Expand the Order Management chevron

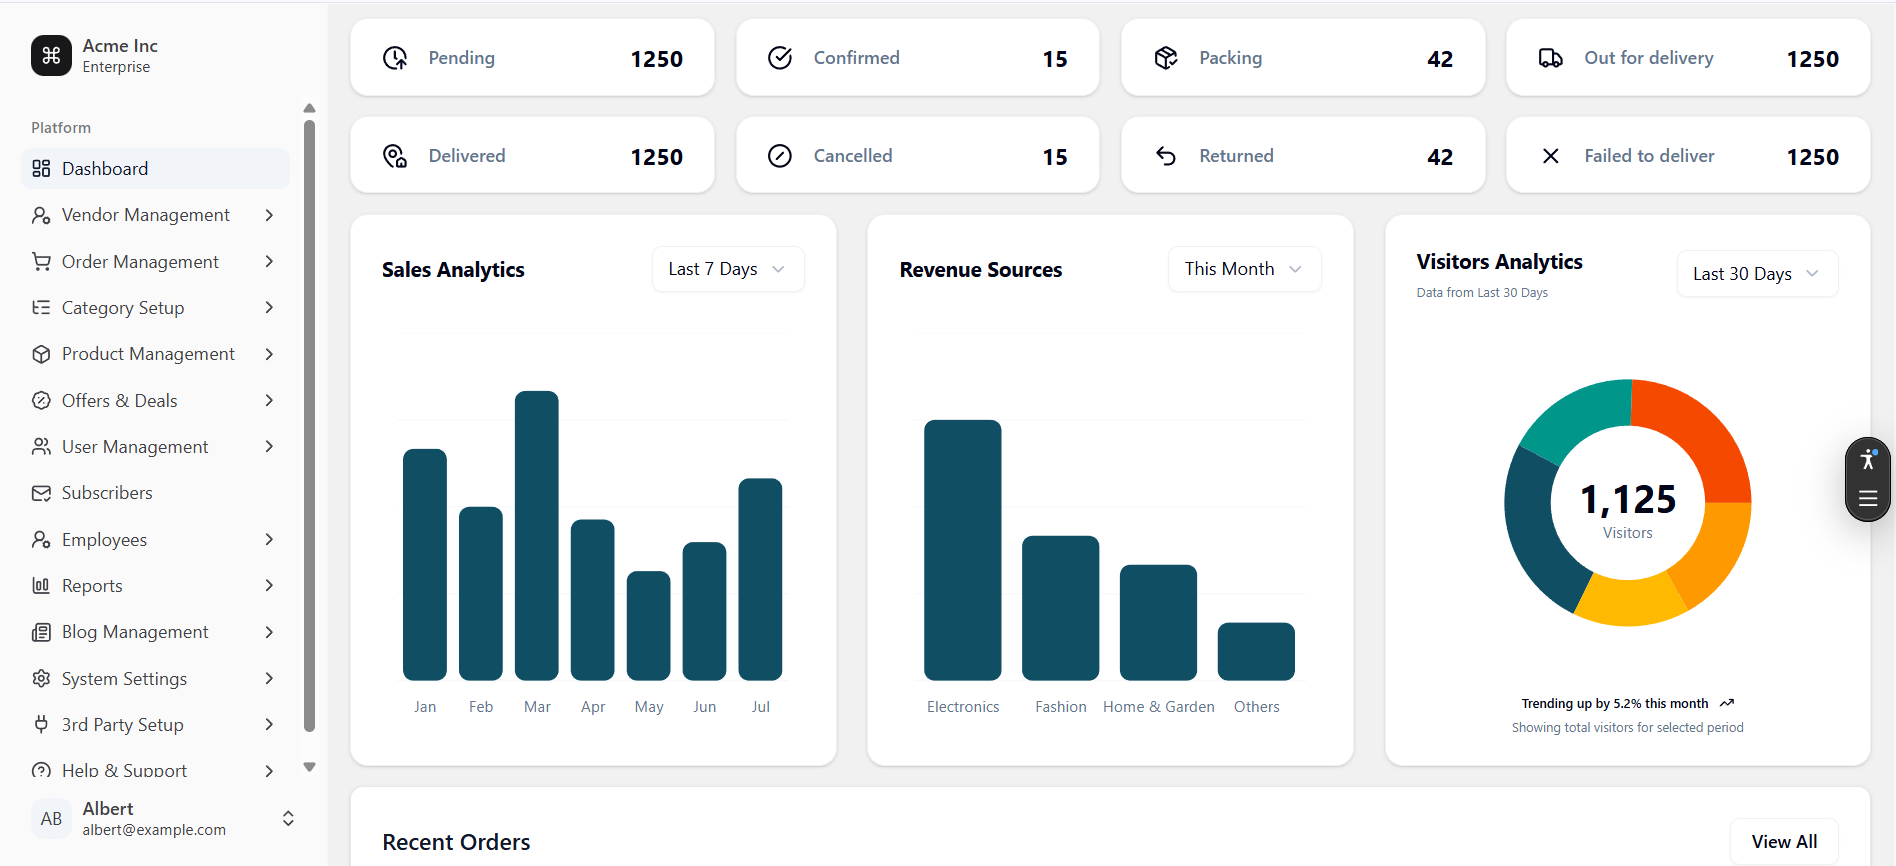click(269, 262)
